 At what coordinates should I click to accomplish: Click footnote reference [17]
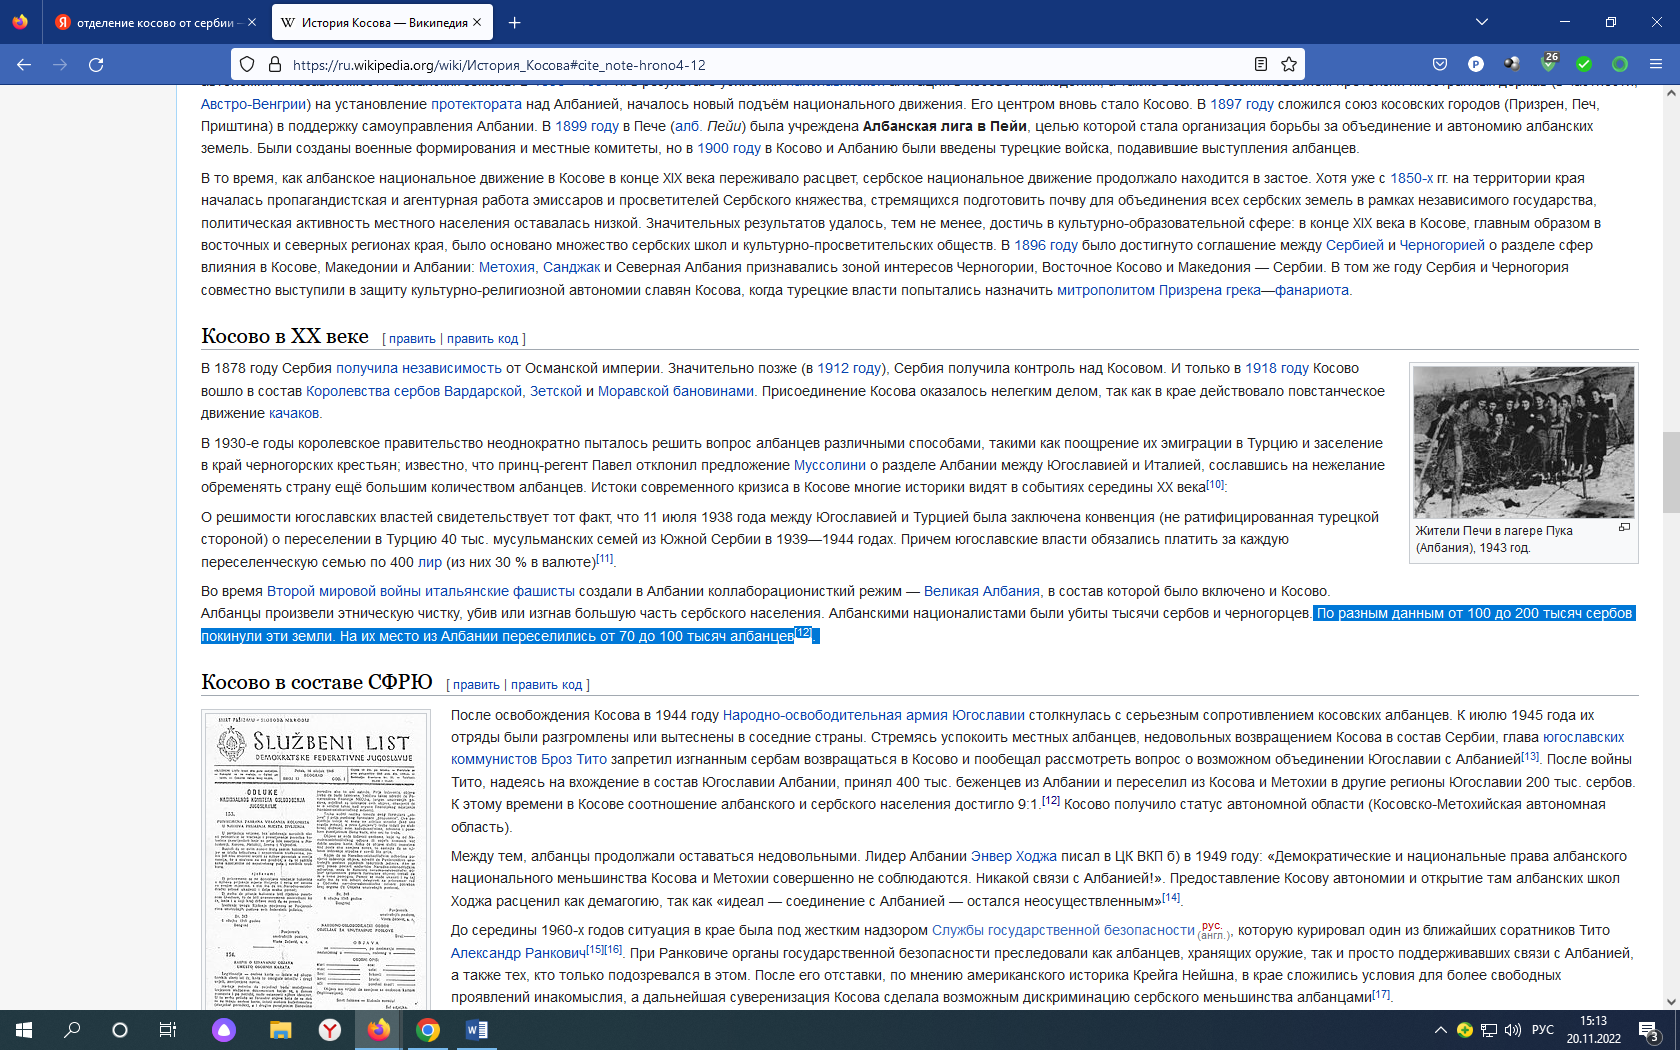point(1381,994)
